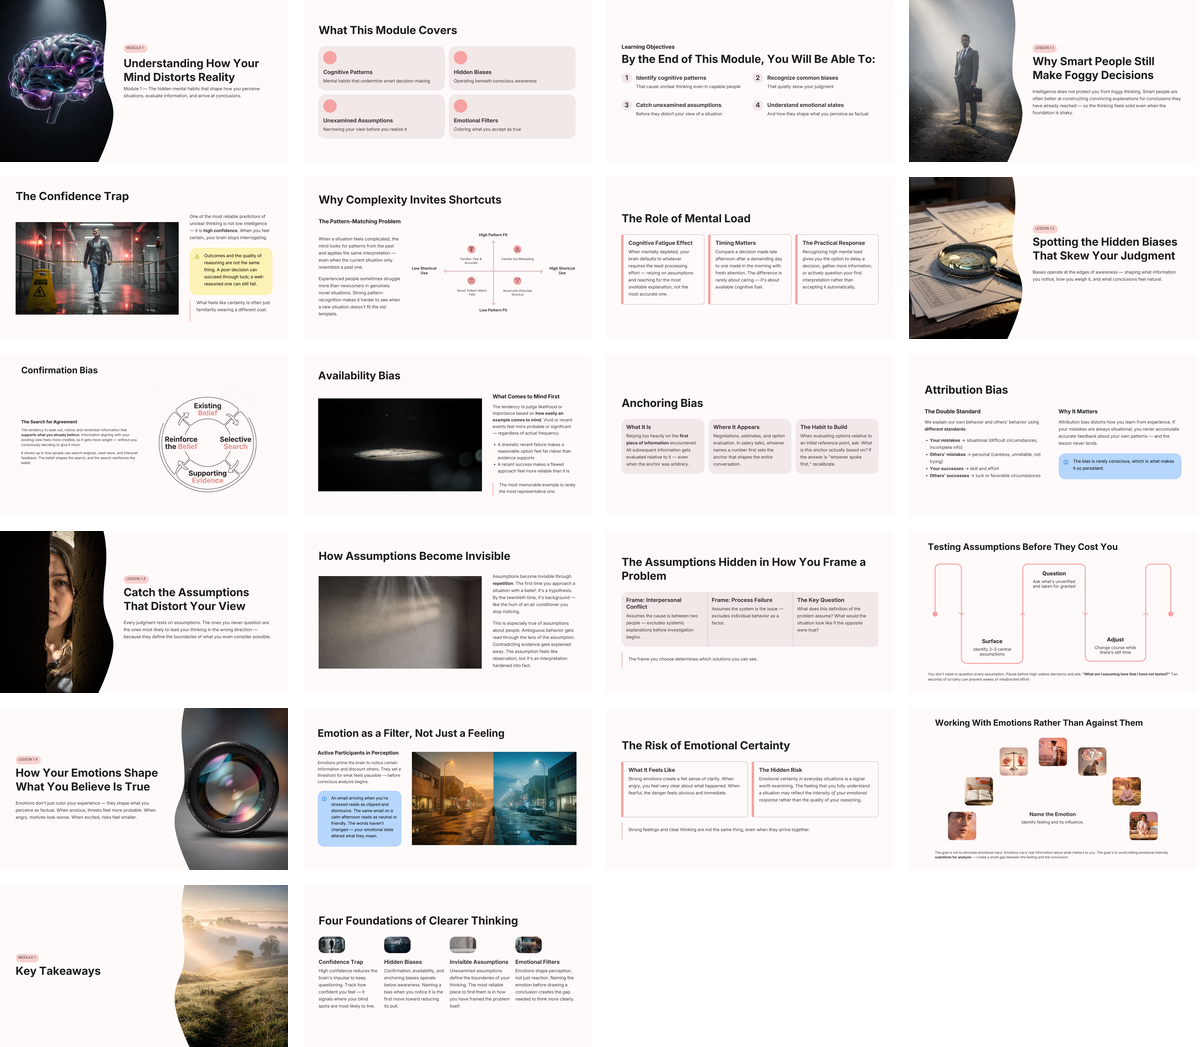Click the balance scales image in emotions arc
The width and height of the screenshot is (1200, 1047).
1014,761
